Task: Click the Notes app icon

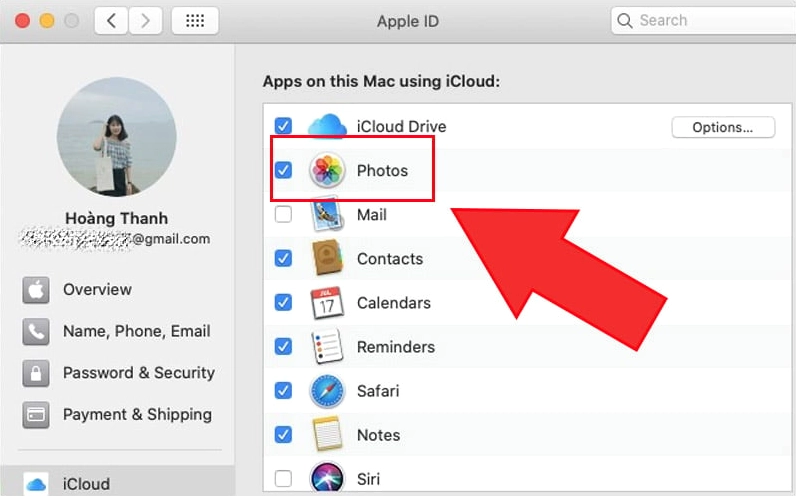Action: pyautogui.click(x=327, y=435)
